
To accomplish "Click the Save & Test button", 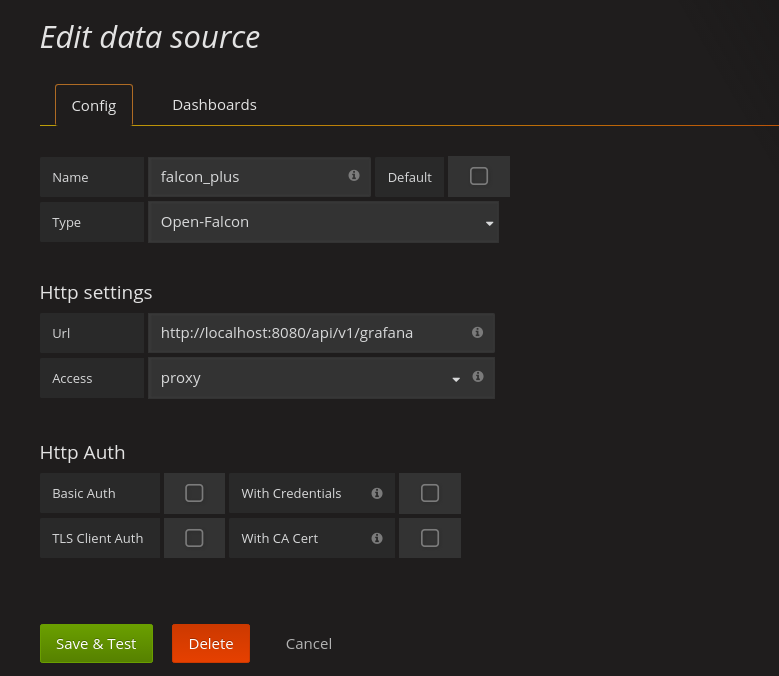I will click(96, 644).
